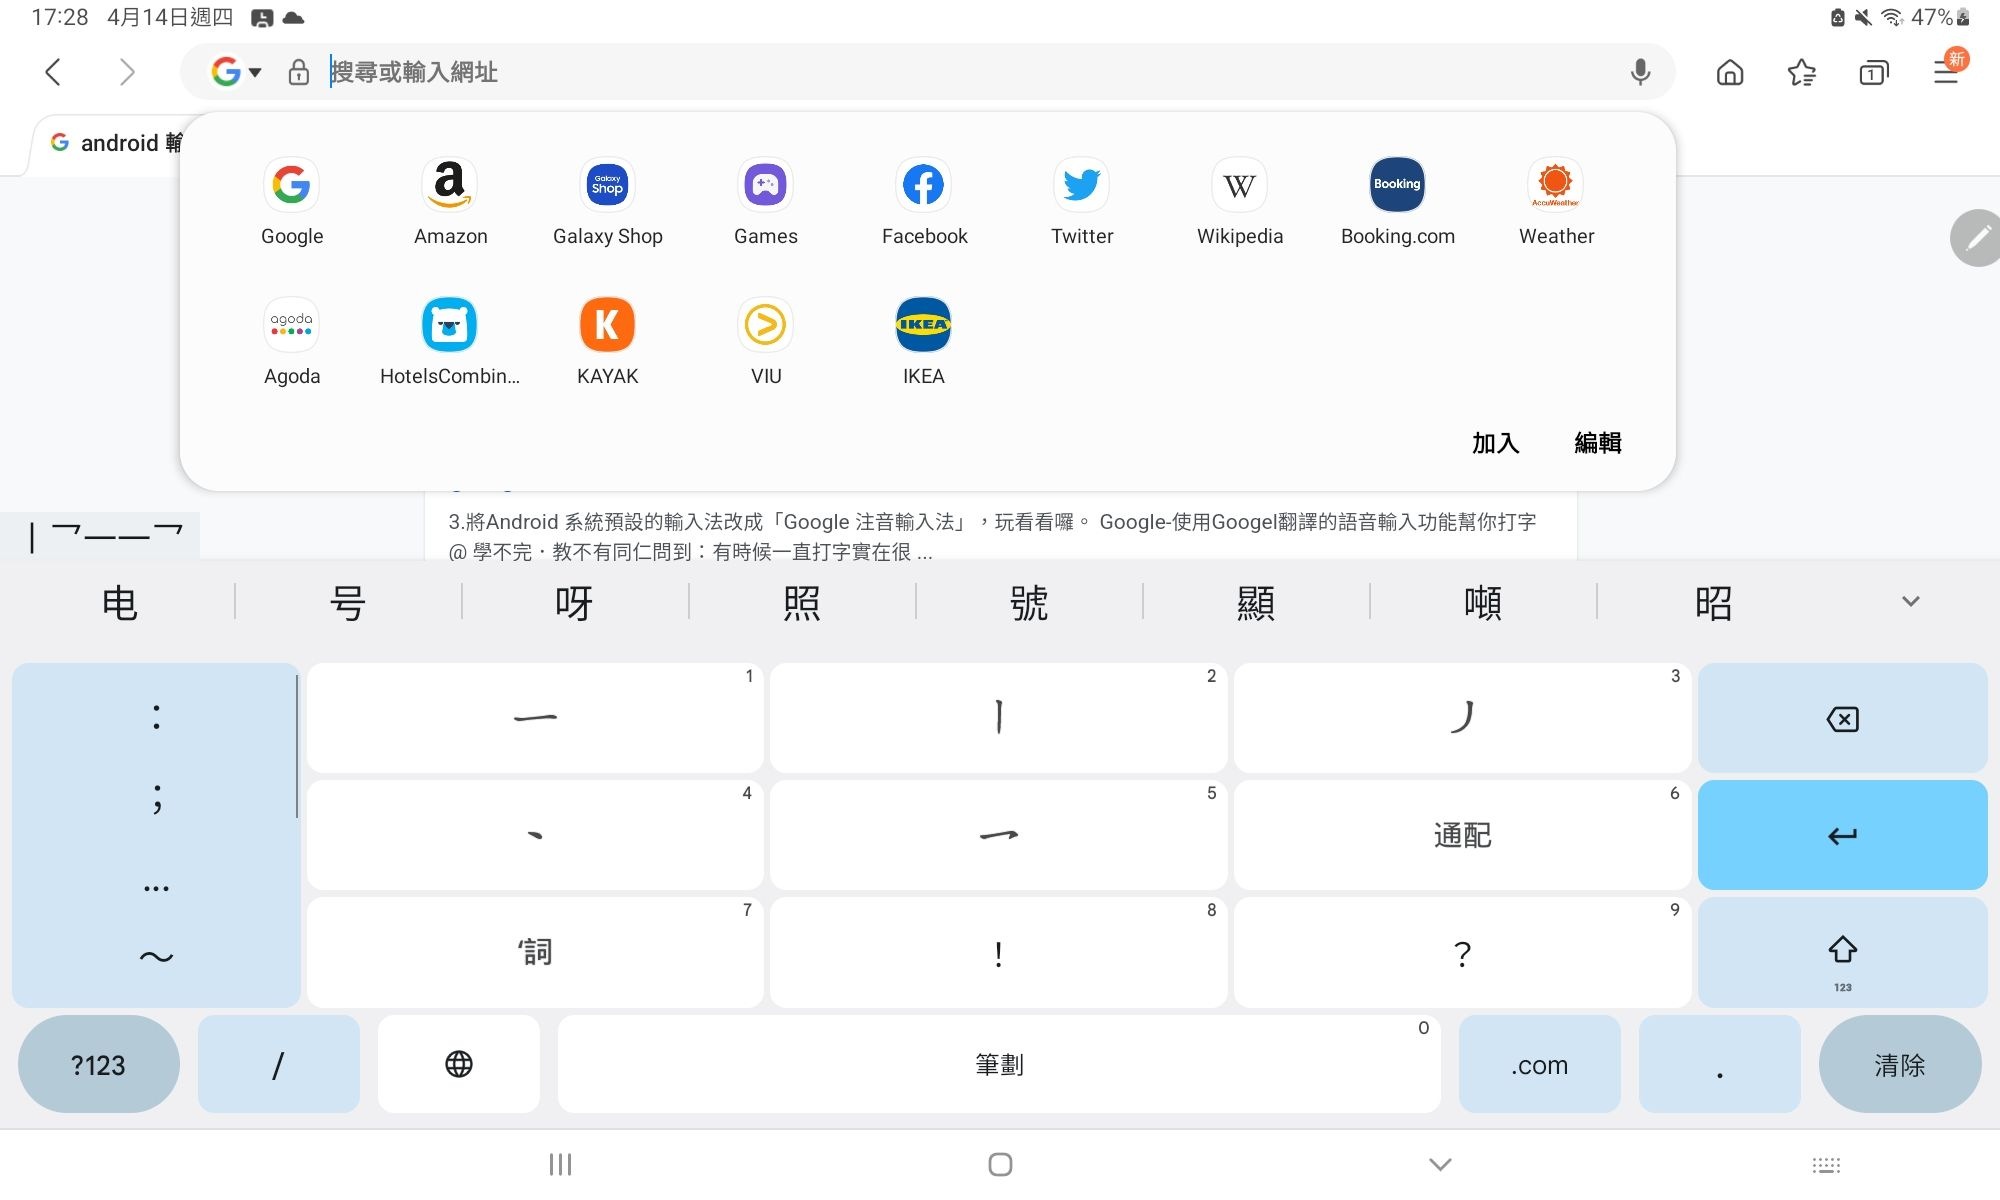Open the Google shortcut
Viewport: 2000px width, 1200px height.
291,202
